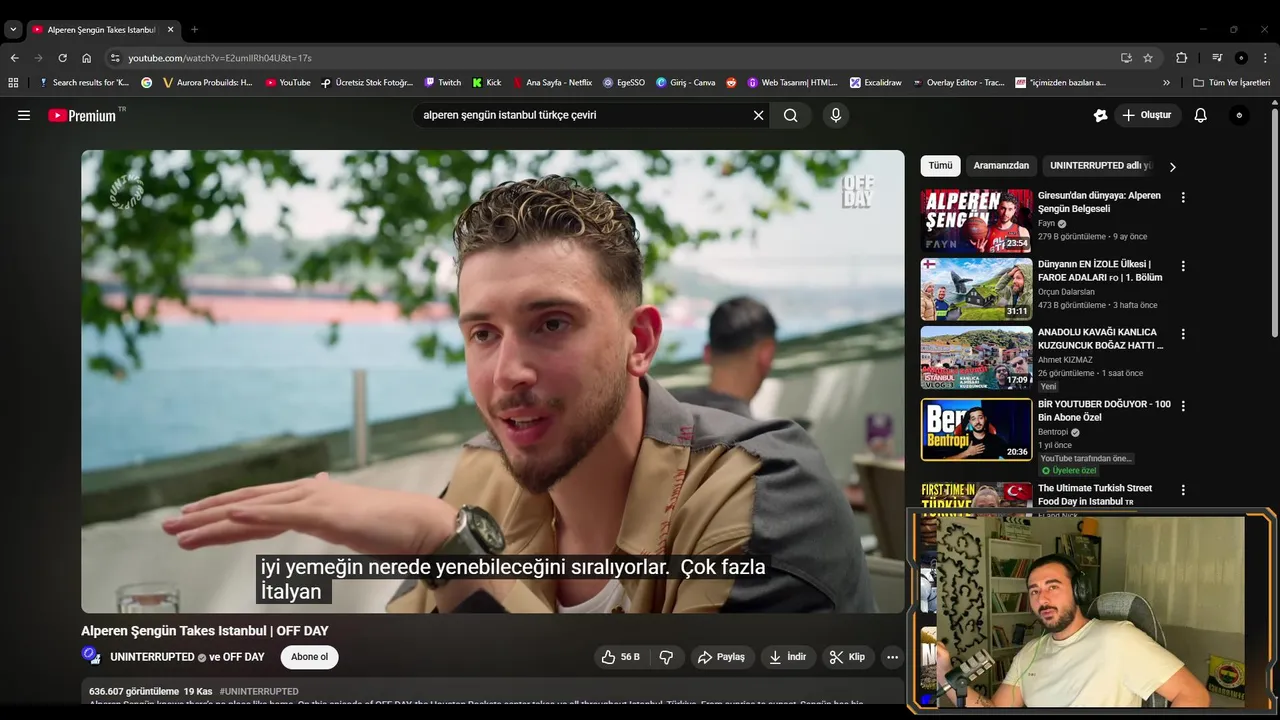The width and height of the screenshot is (1280, 720).
Task: Open browser extensions puzzle icon
Action: click(x=1181, y=58)
